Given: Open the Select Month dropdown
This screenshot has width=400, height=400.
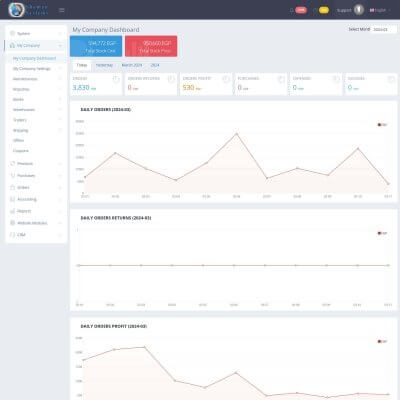Looking at the screenshot, I should tap(383, 29).
